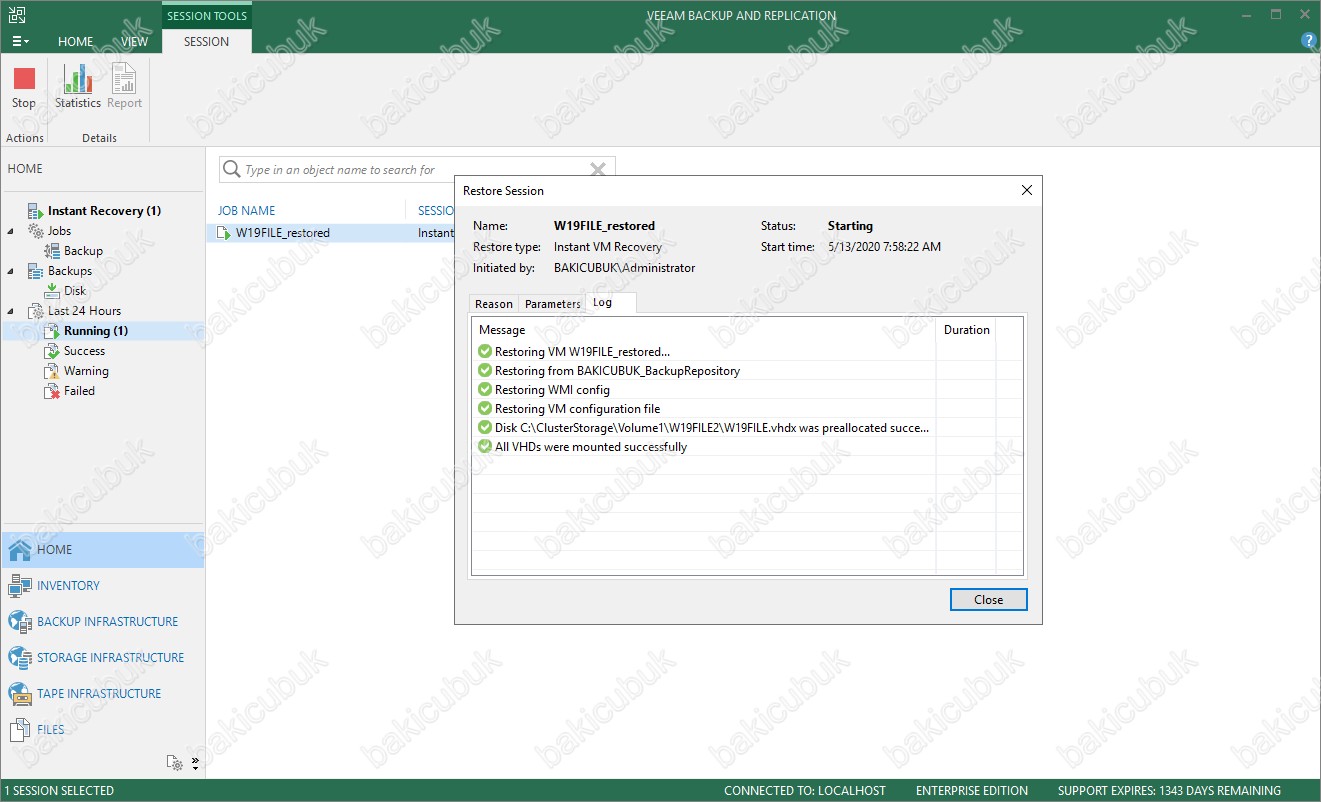Close Restore Session dialog with X
1321x802 pixels.
click(1026, 190)
